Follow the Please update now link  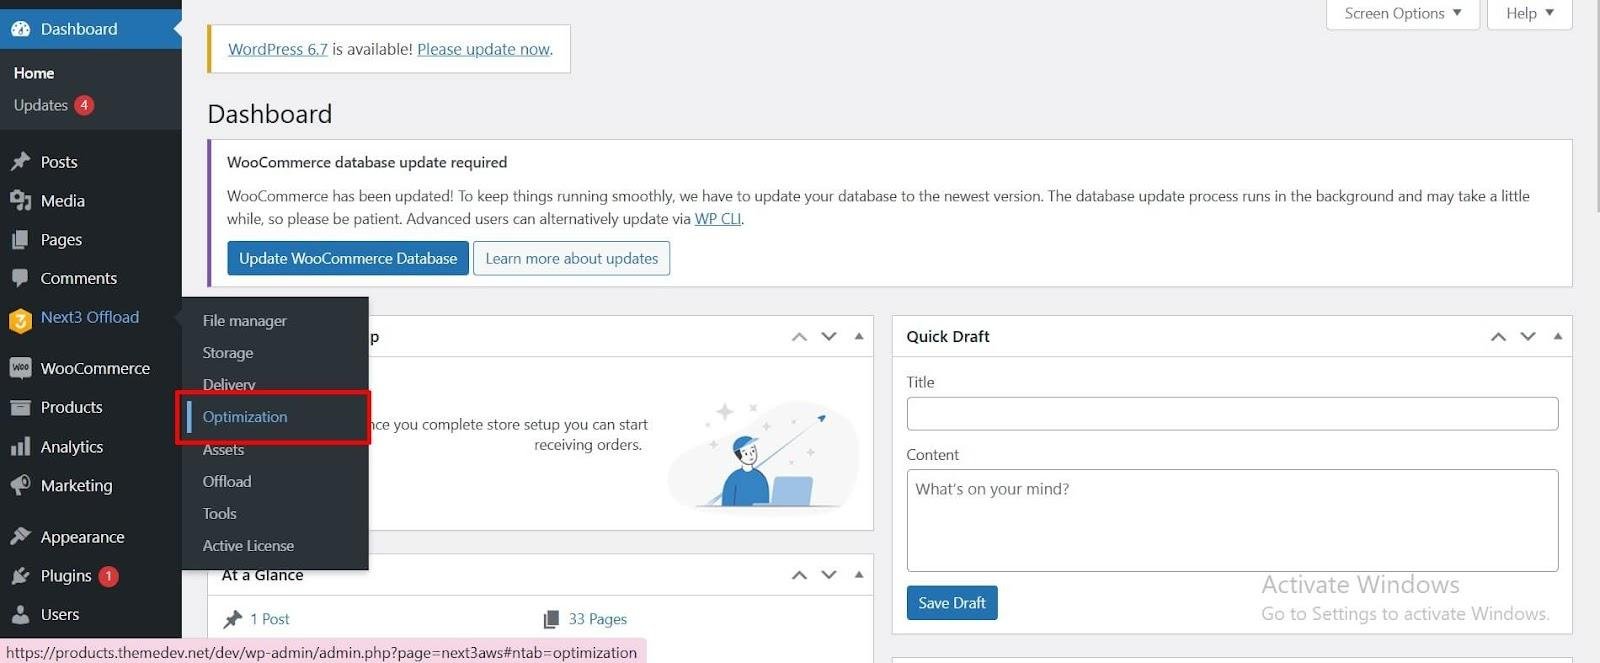(x=484, y=49)
